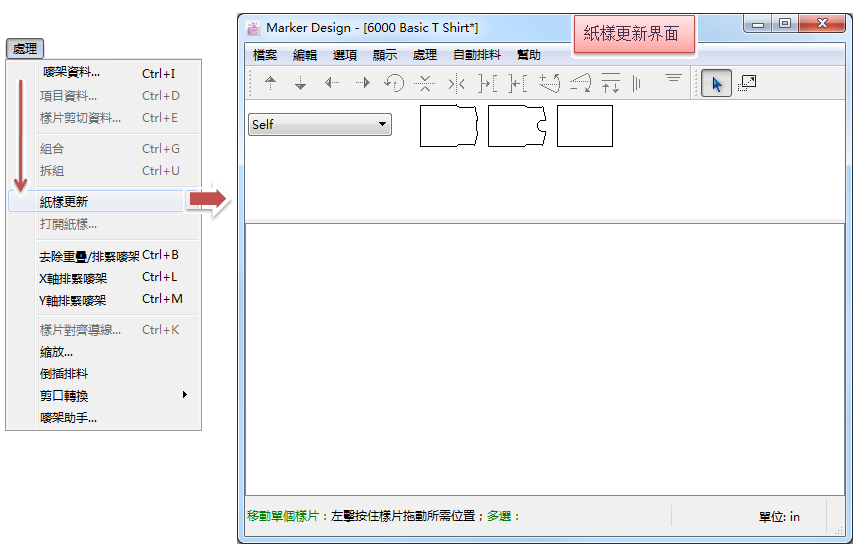Click the move piece left arrow icon

click(332, 84)
